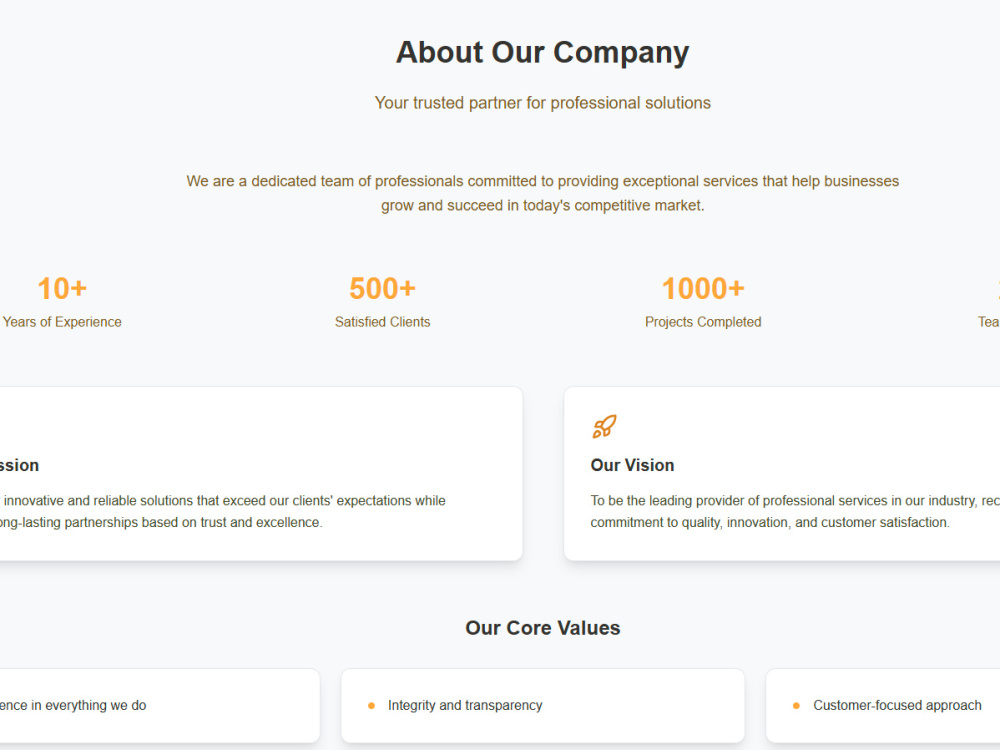This screenshot has width=1000, height=750.
Task: Click the 'everything we do' value card
Action: coord(159,705)
